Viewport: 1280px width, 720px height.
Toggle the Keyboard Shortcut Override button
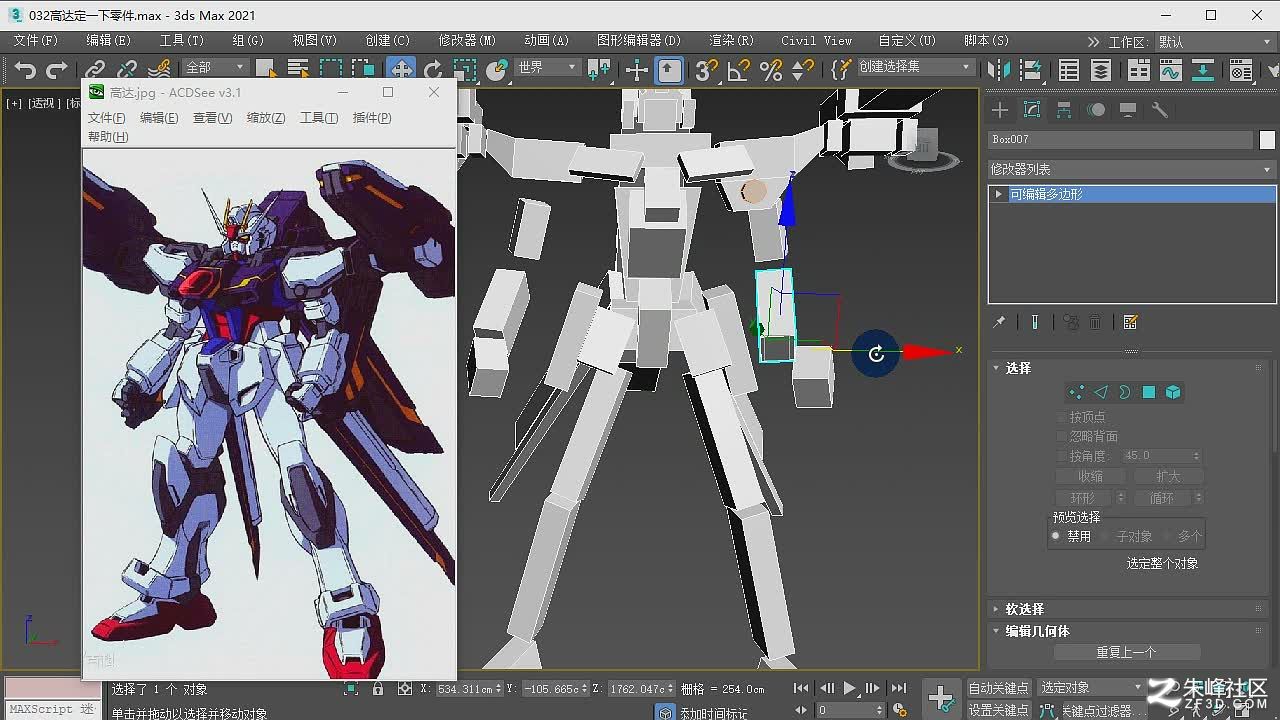pyautogui.click(x=669, y=70)
